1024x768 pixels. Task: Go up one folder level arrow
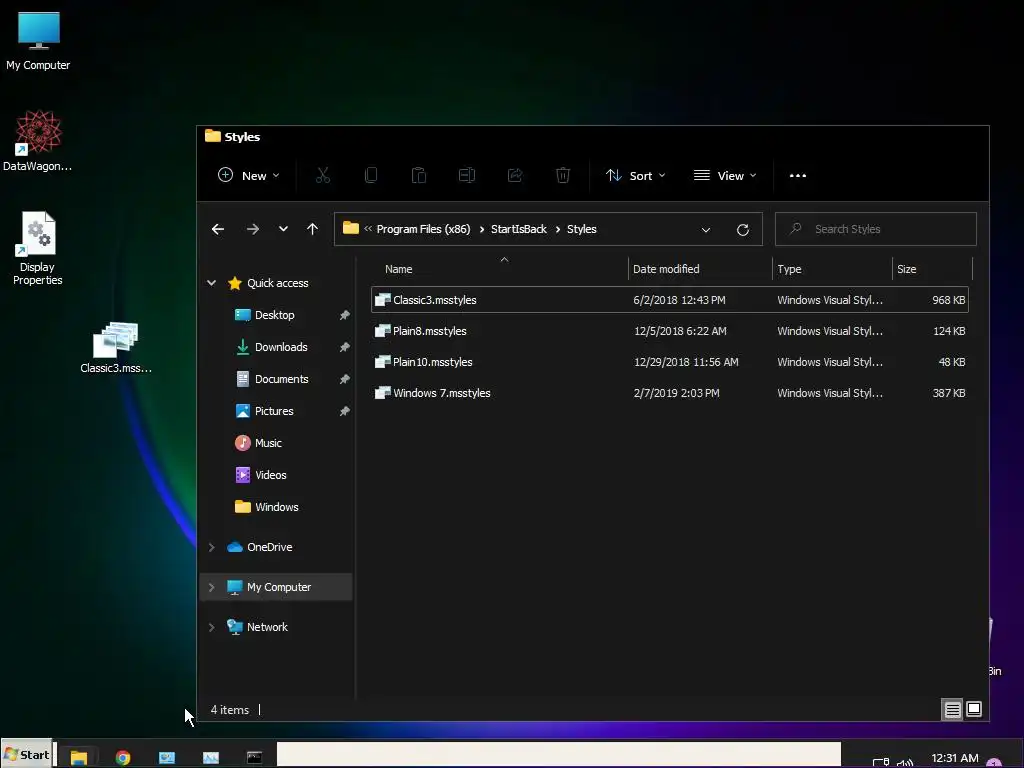point(312,229)
